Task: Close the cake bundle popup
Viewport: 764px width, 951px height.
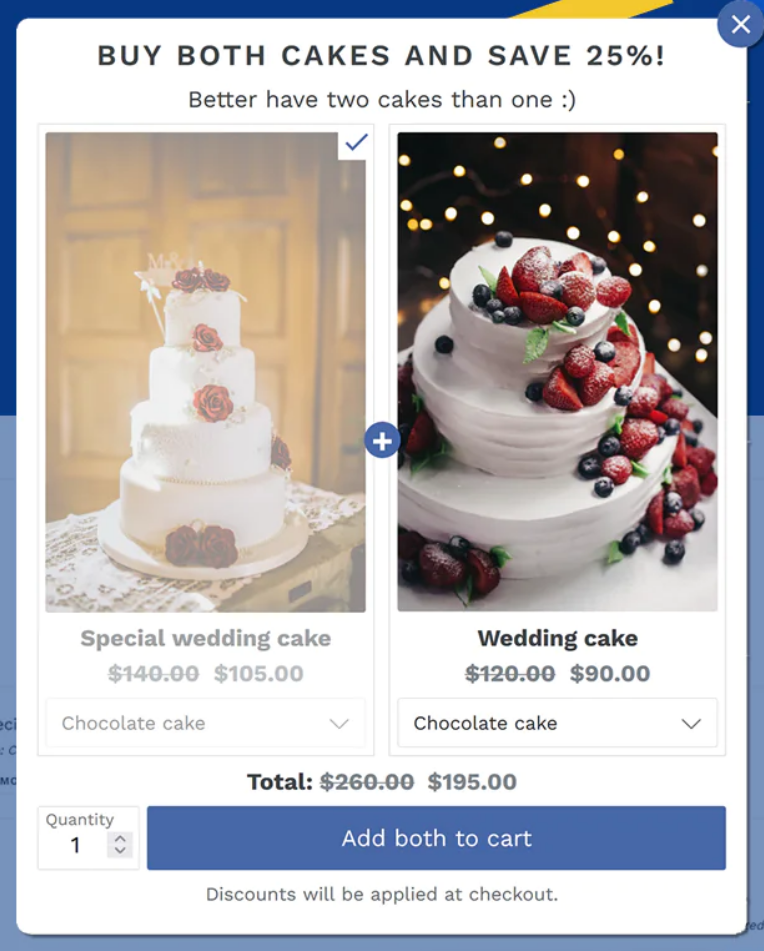Action: pos(740,24)
